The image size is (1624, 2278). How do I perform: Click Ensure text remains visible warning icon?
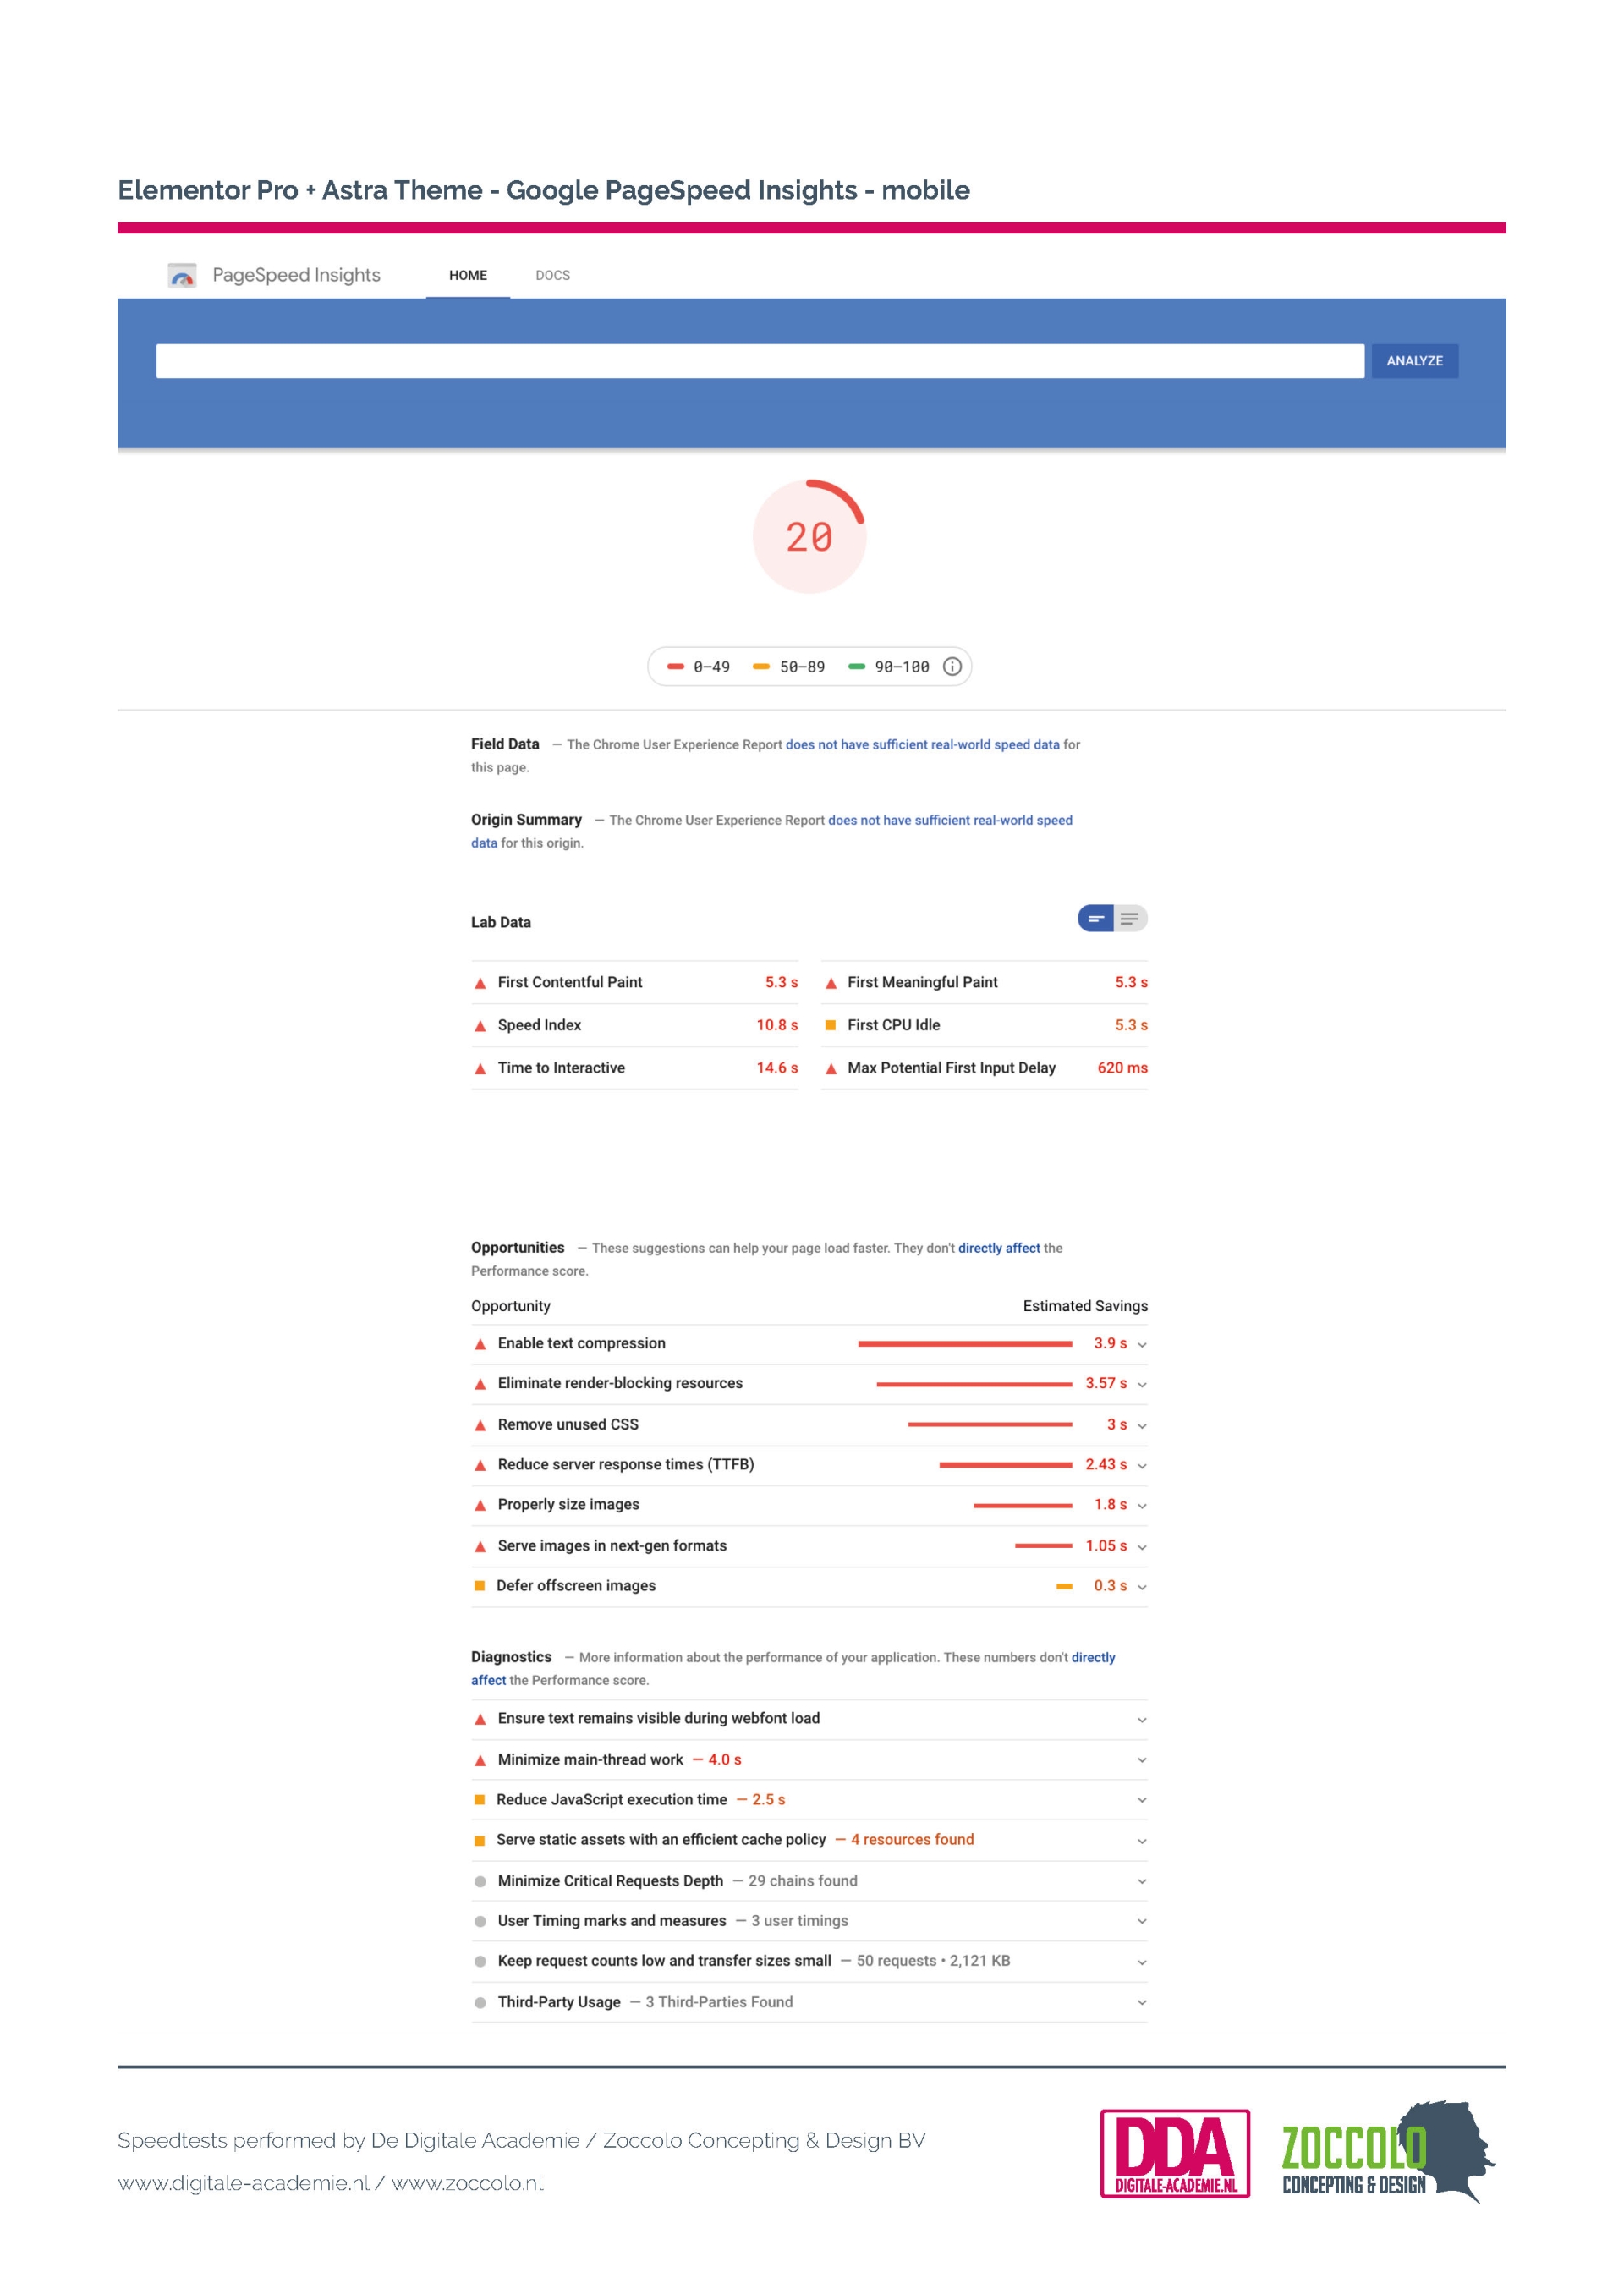(x=480, y=1719)
